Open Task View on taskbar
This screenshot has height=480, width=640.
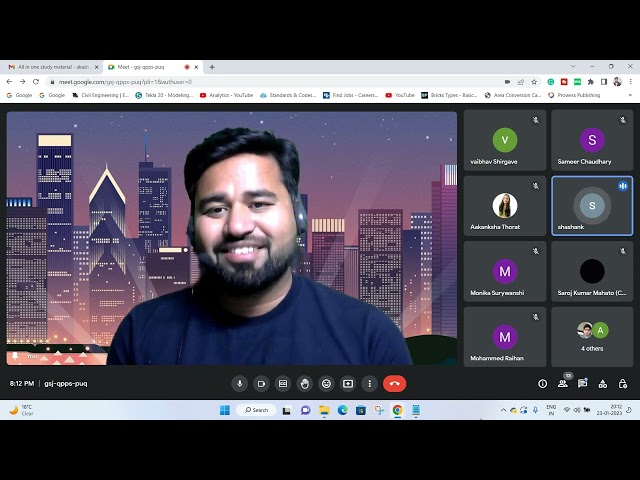(287, 410)
